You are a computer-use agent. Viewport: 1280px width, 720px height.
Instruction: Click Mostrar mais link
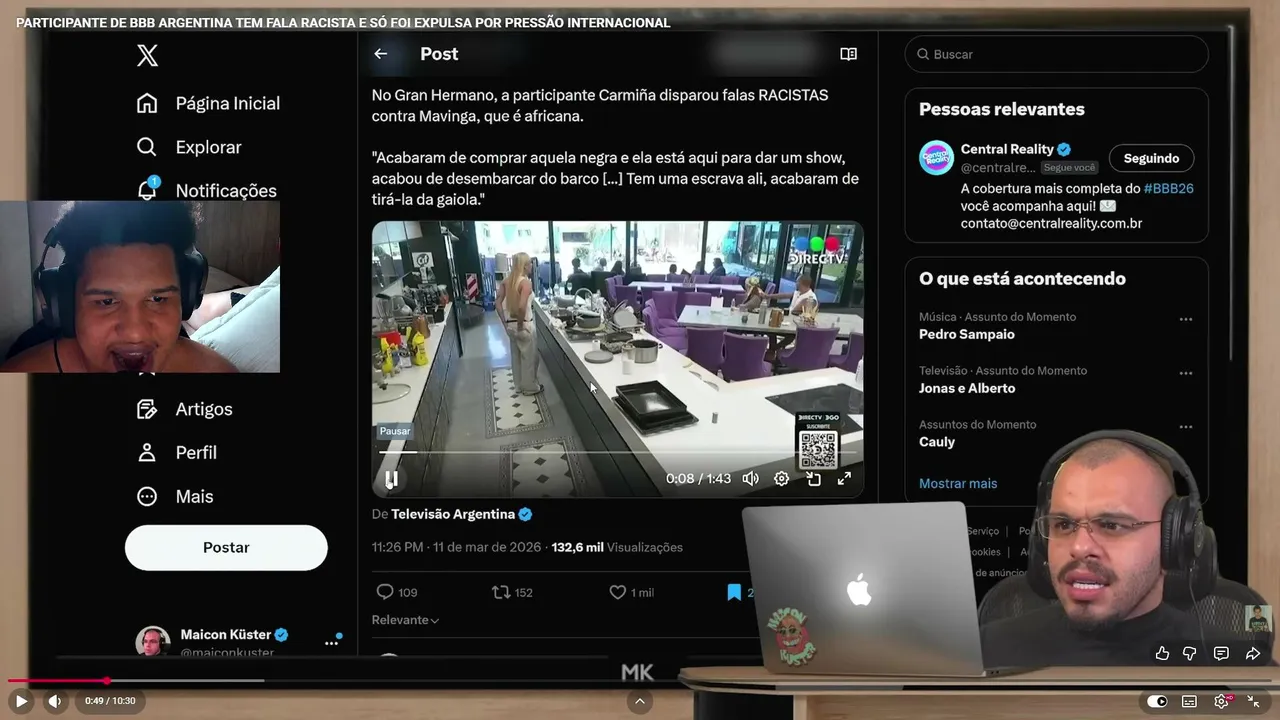pos(958,483)
